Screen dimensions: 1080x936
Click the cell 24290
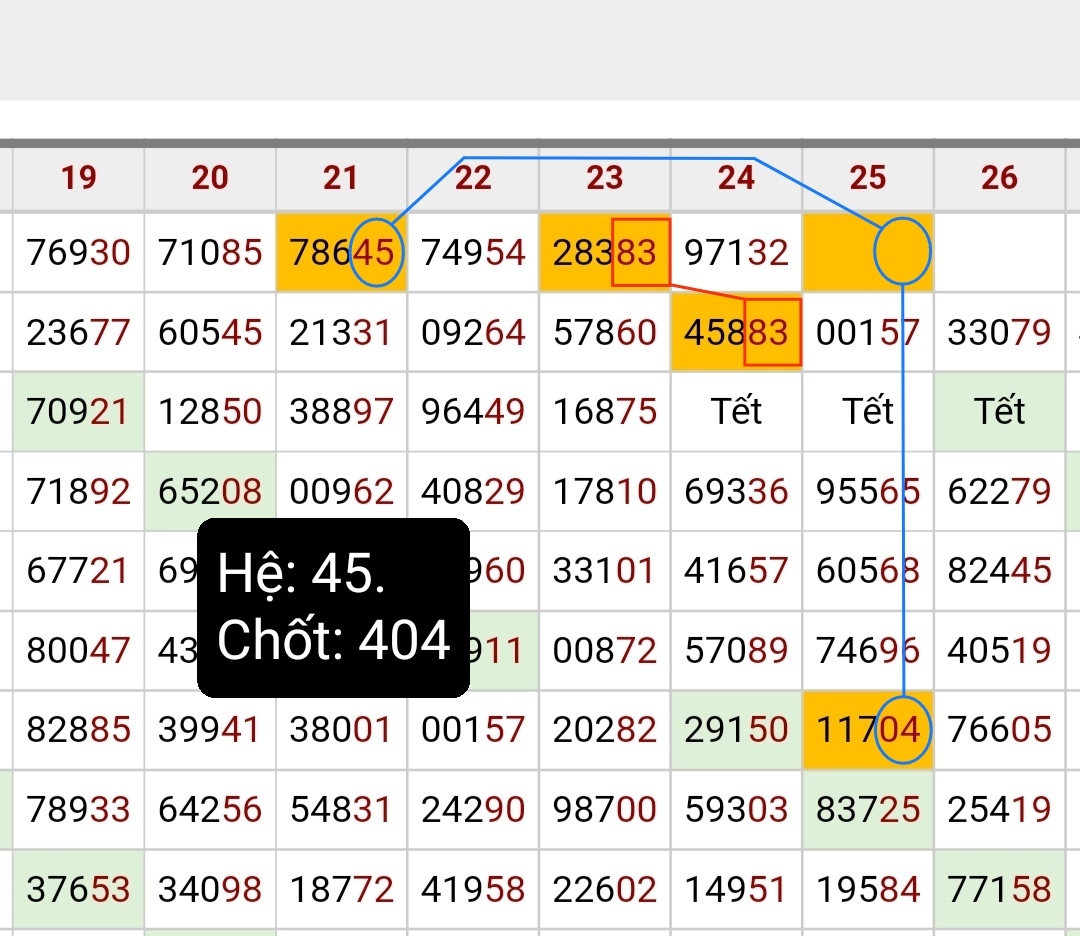(x=473, y=809)
